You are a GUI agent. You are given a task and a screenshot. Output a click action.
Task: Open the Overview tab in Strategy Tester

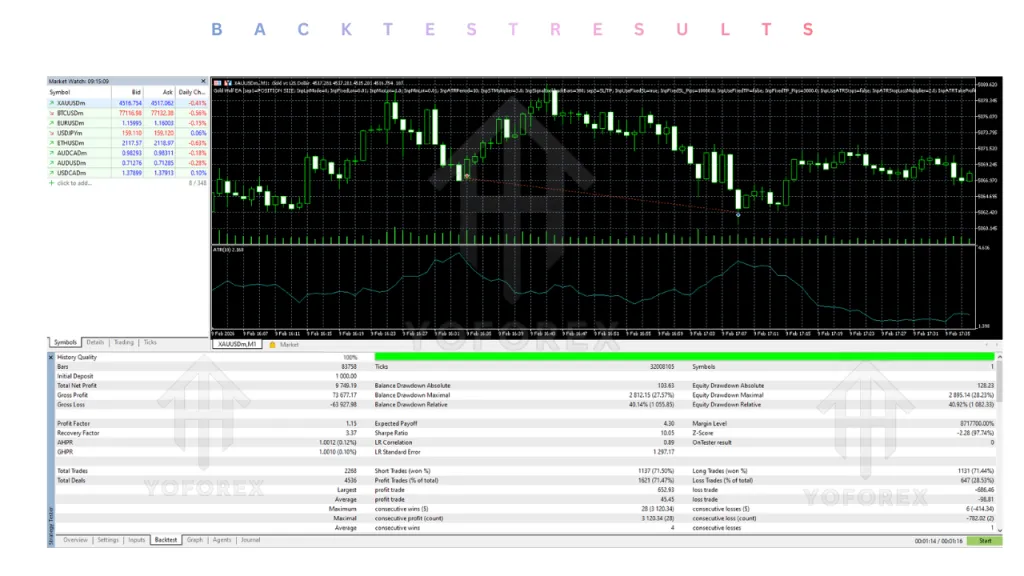pos(75,540)
